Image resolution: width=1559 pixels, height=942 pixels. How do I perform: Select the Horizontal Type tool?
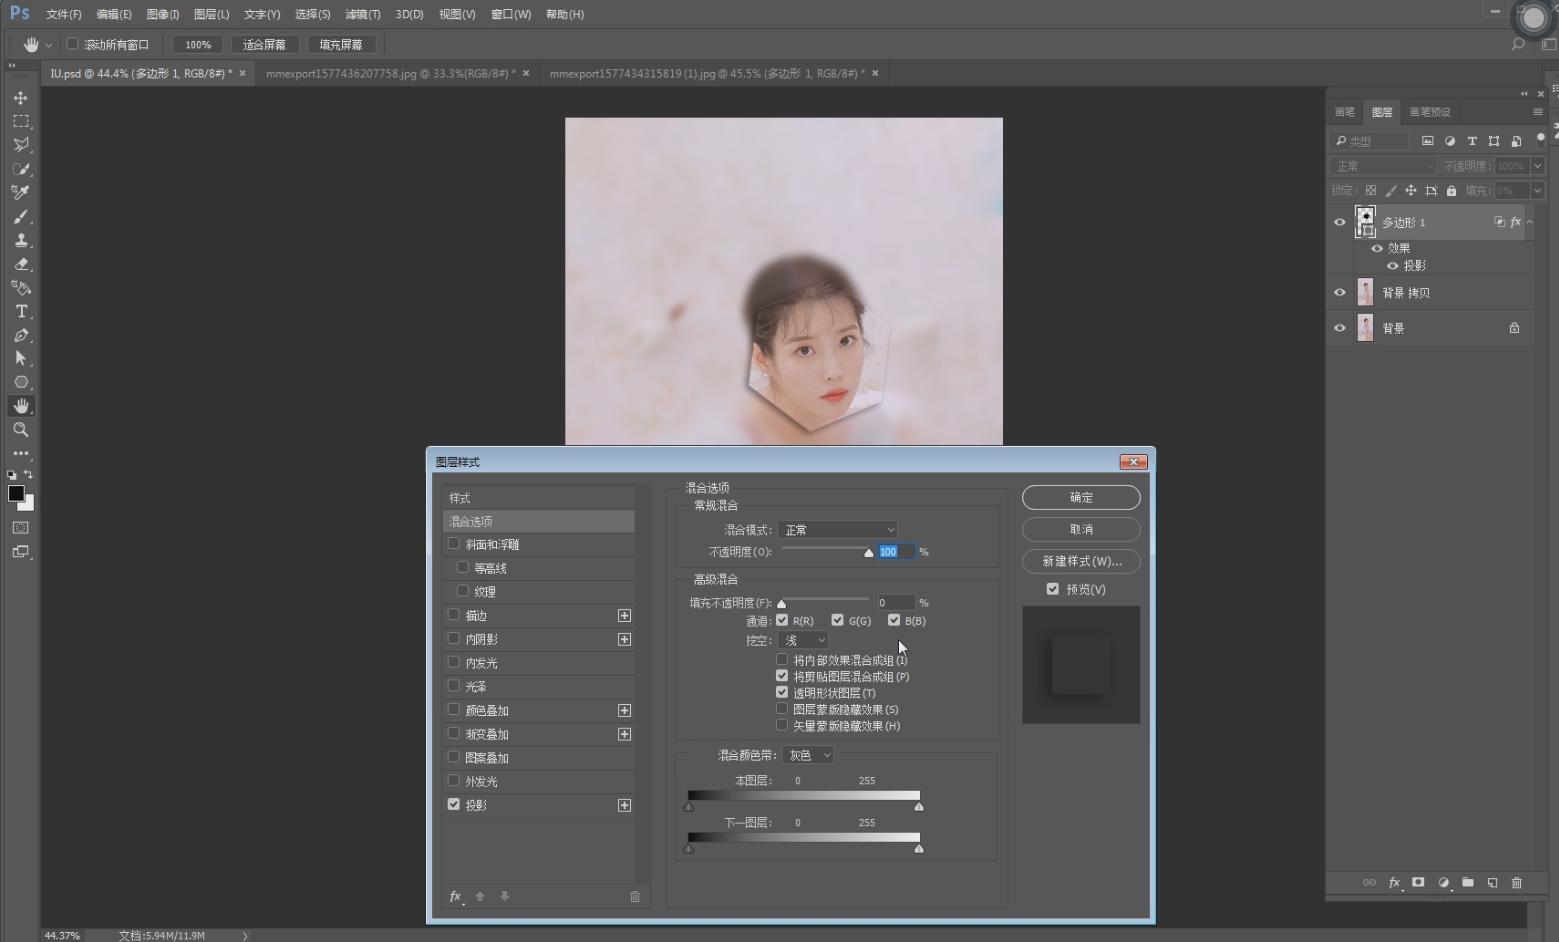(20, 312)
